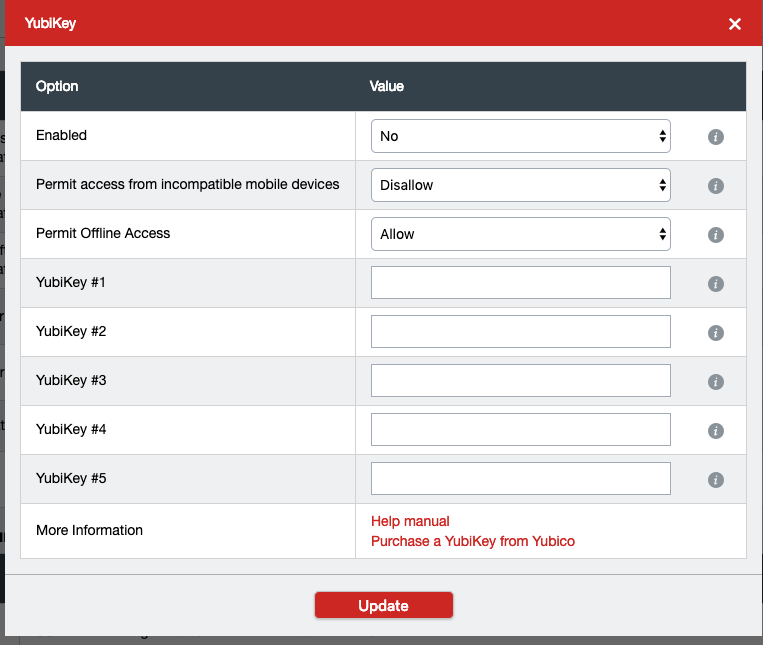Focus the YubiKey #2 input field
The width and height of the screenshot is (763, 645).
click(x=521, y=332)
